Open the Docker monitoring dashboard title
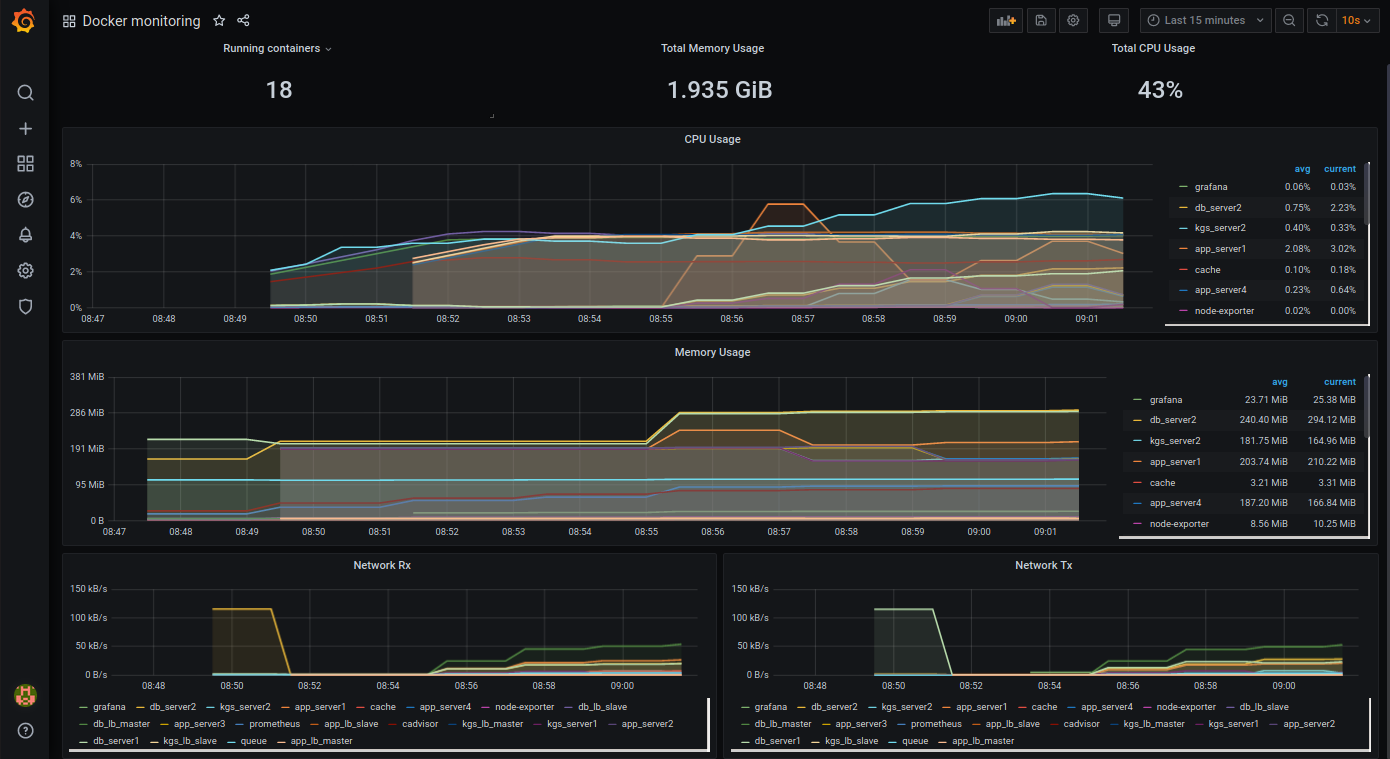 (141, 21)
